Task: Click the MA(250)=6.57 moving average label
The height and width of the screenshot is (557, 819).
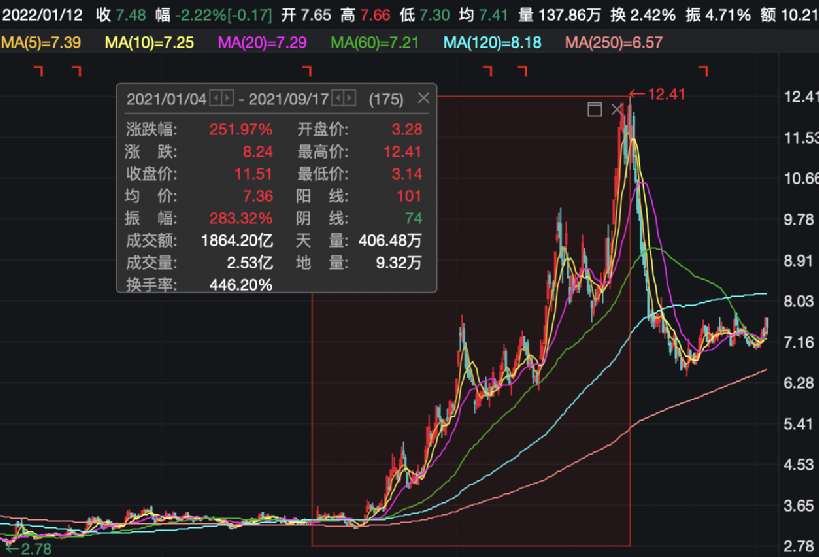Action: point(614,42)
